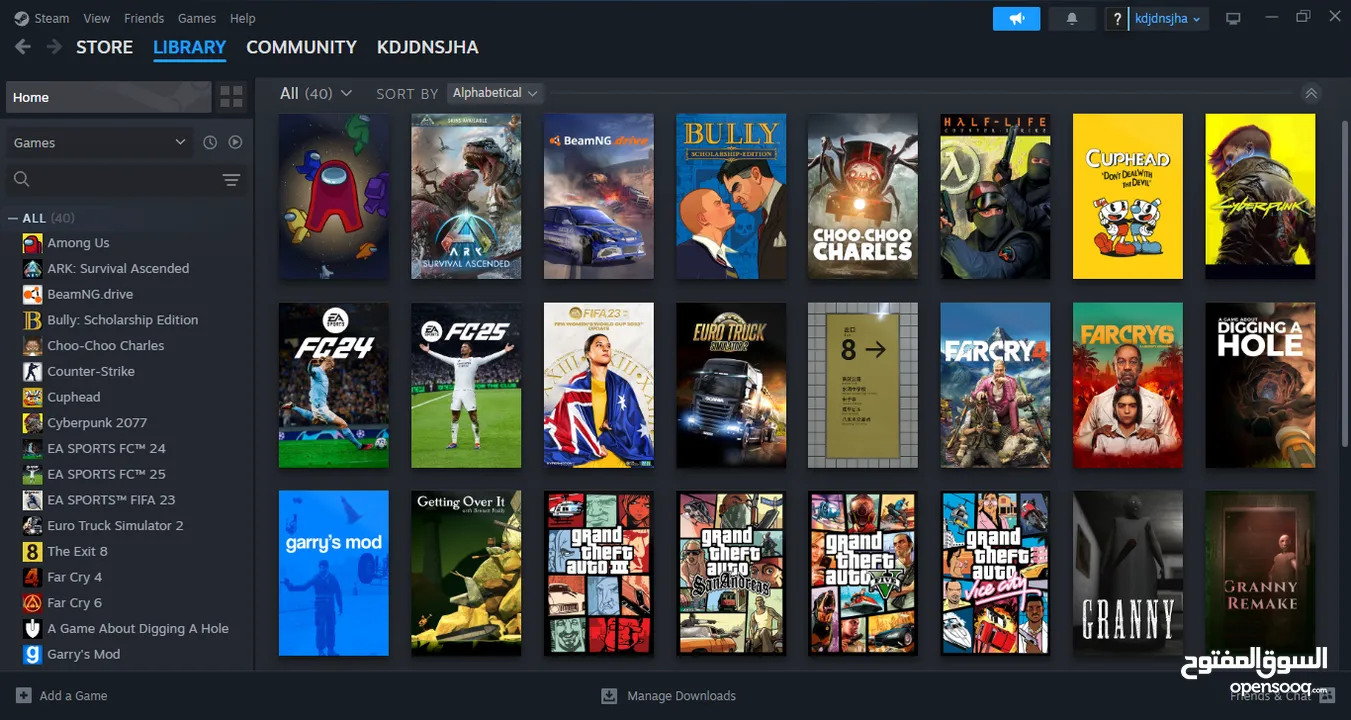Click the Manage Downloads tray icon
The image size is (1351, 720).
point(609,696)
